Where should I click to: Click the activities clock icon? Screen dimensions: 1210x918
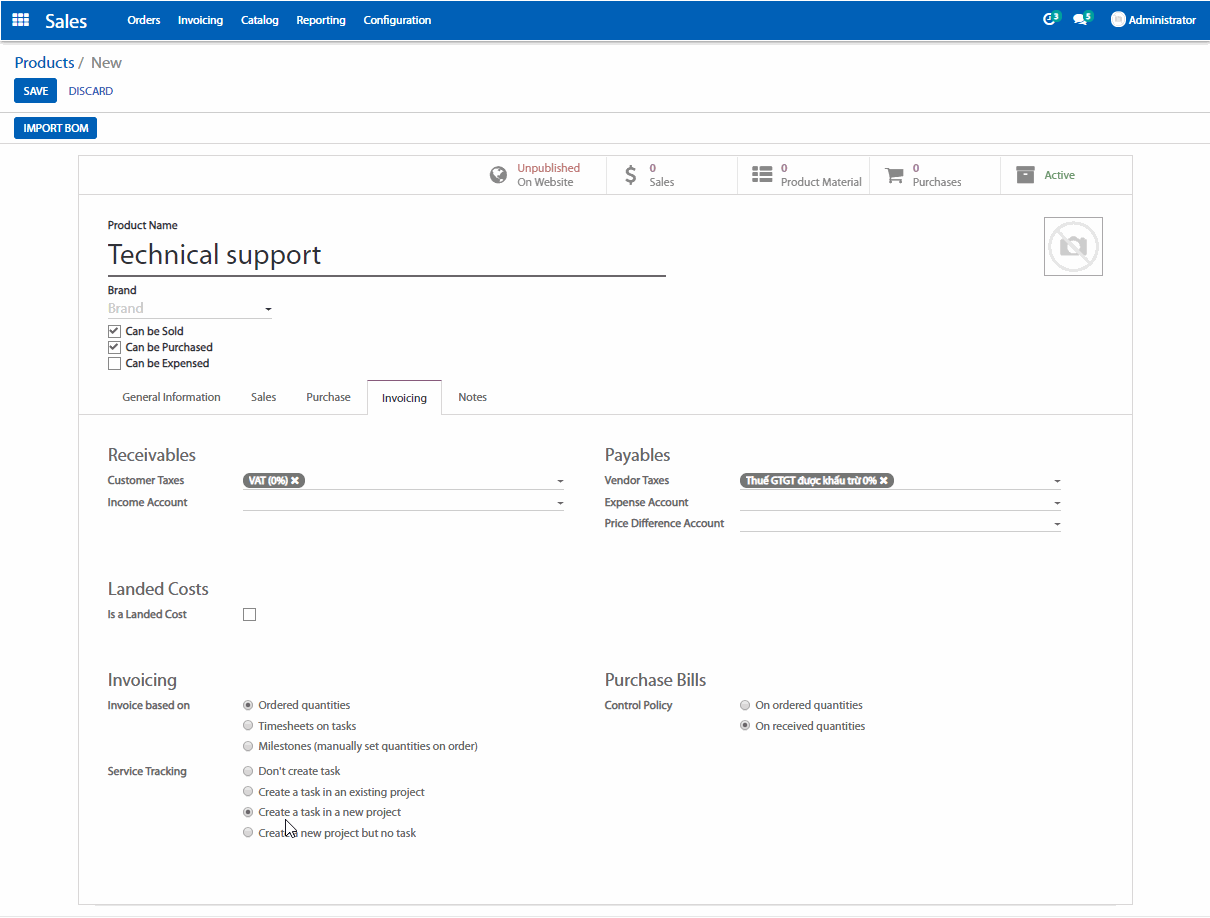click(x=1049, y=20)
